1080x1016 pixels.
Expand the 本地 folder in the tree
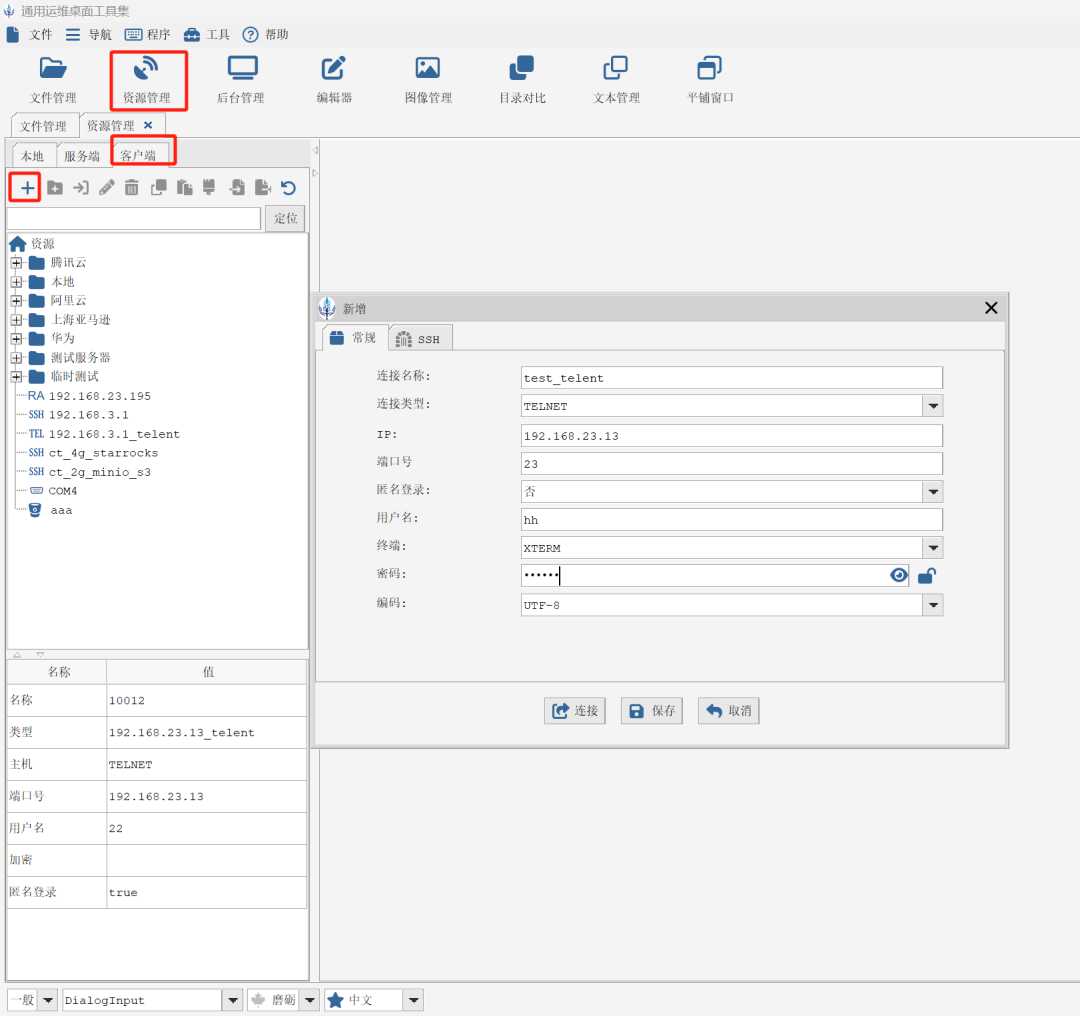click(17, 282)
